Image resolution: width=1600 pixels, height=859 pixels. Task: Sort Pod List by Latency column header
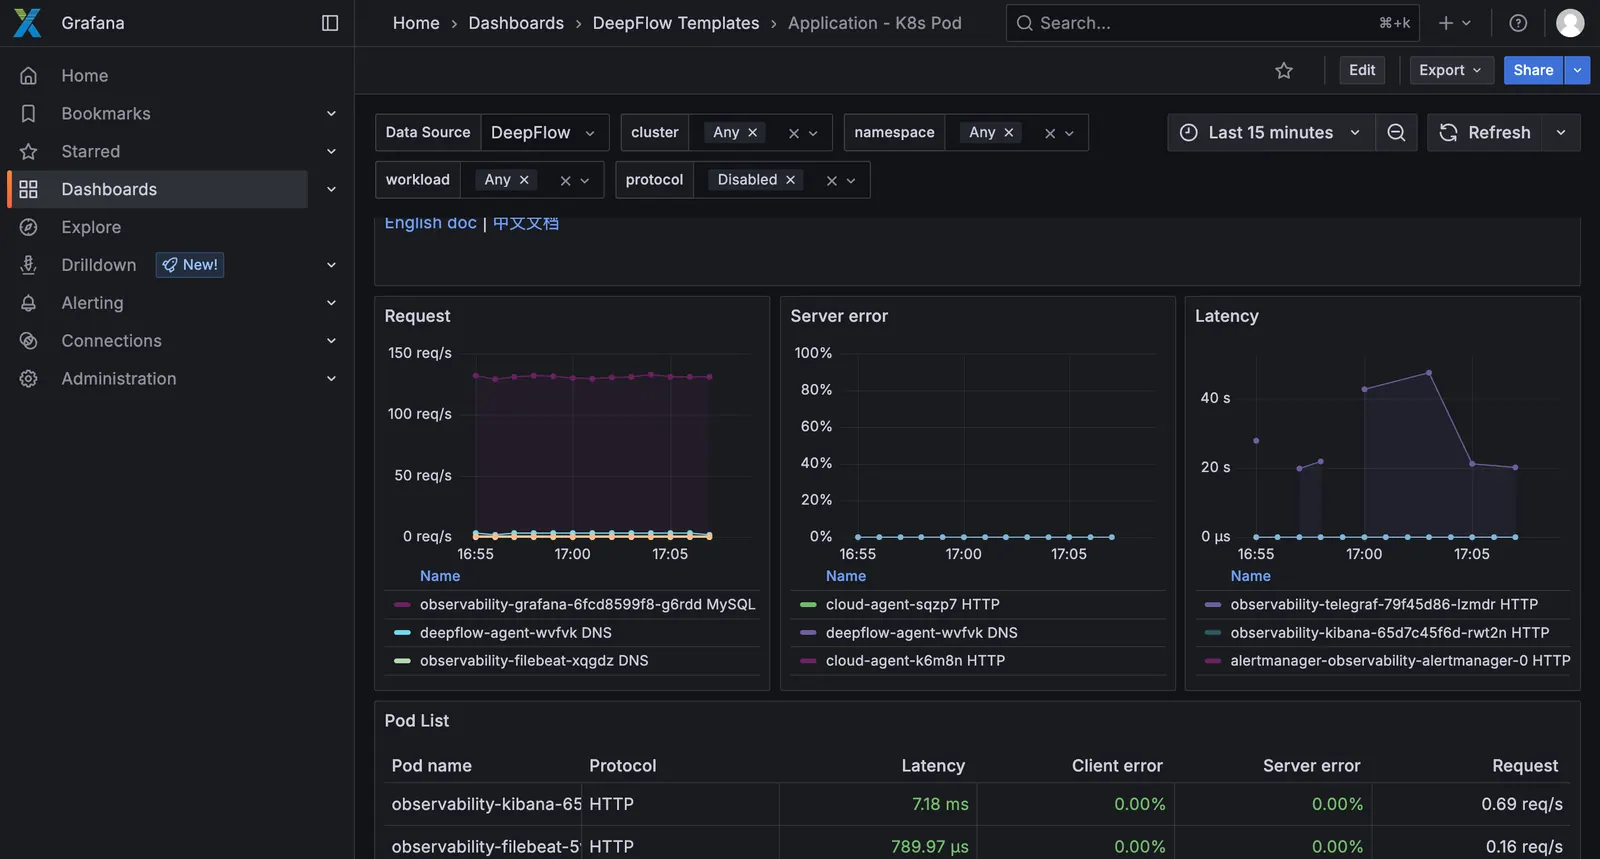coord(933,766)
